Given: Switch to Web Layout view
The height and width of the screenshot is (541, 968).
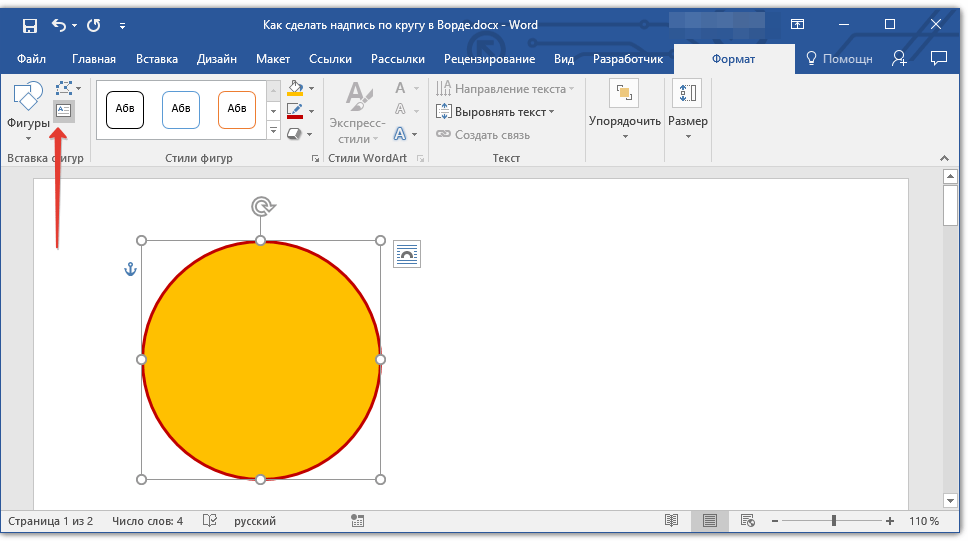Looking at the screenshot, I should (747, 521).
